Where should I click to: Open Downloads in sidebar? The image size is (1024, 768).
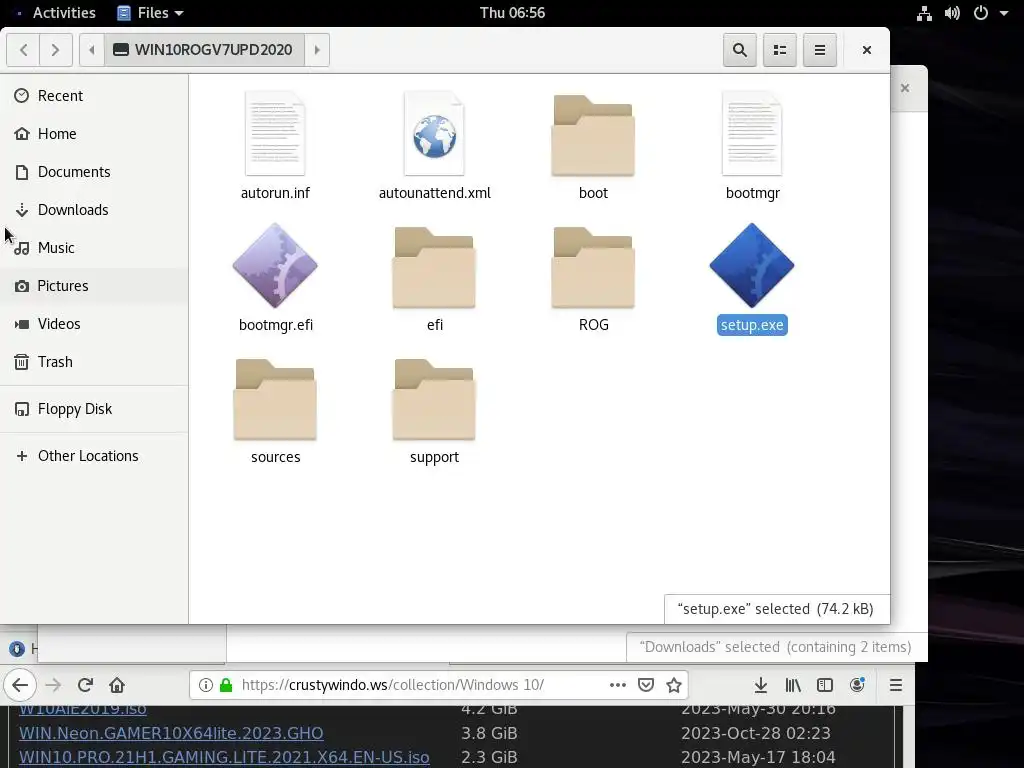pyautogui.click(x=94, y=210)
